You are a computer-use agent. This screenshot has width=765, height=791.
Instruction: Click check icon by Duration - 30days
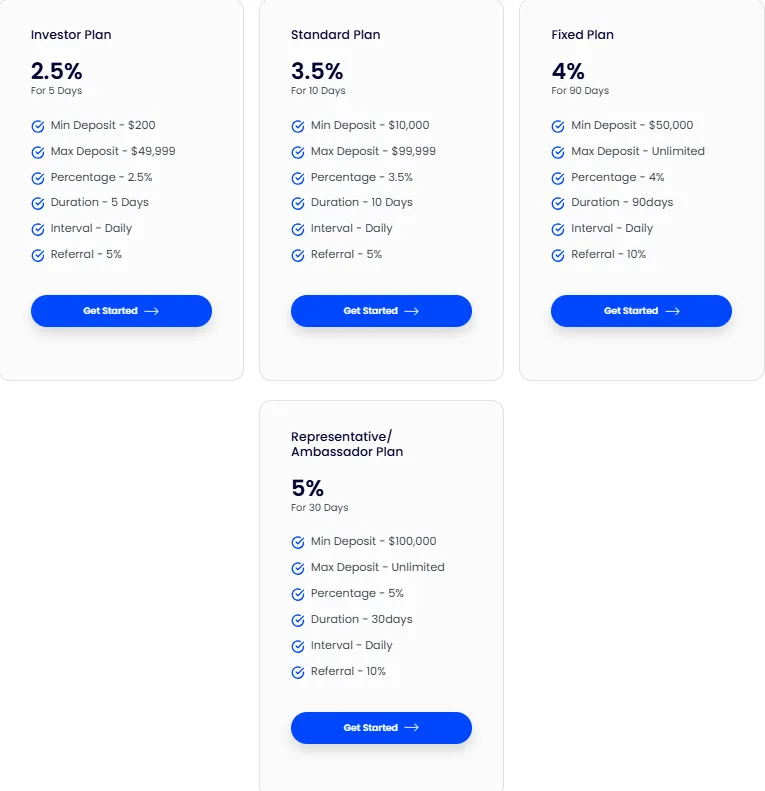(x=298, y=621)
